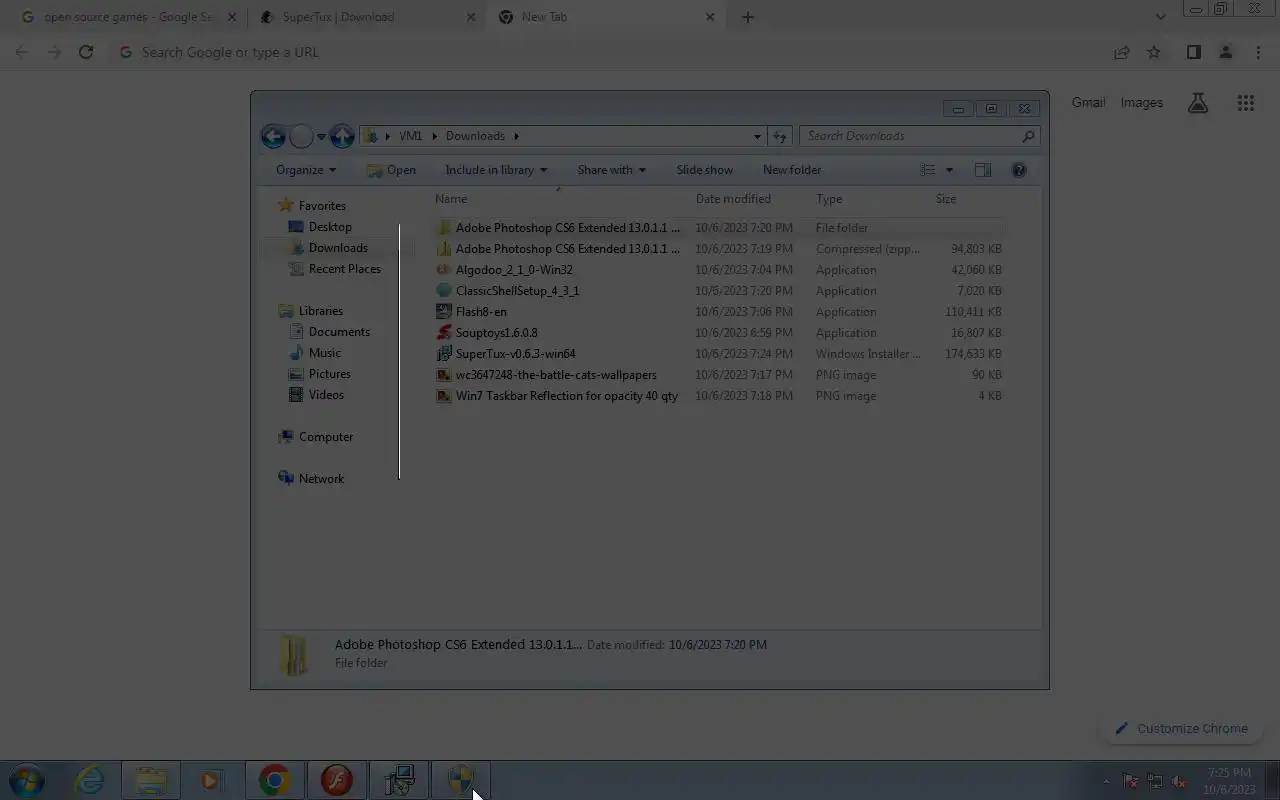Select the Flash8-en application icon
The height and width of the screenshot is (800, 1280).
tap(444, 312)
